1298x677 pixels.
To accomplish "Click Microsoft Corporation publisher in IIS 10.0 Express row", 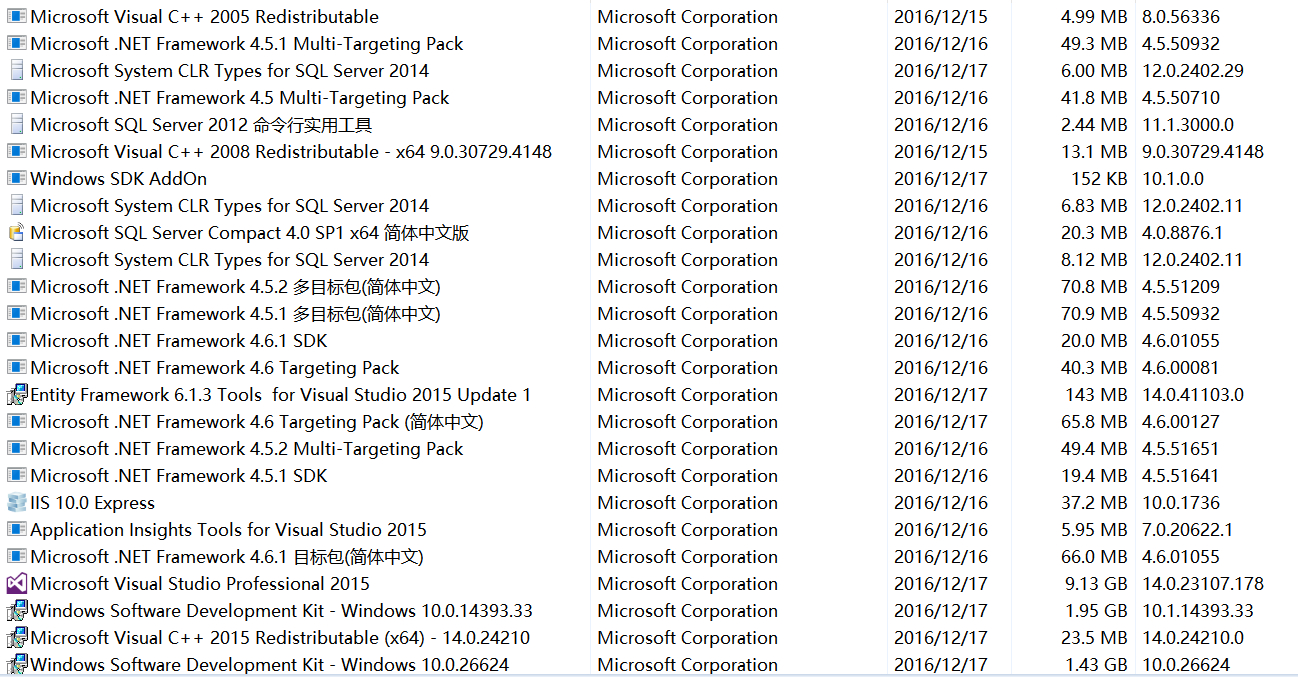I will pos(688,503).
